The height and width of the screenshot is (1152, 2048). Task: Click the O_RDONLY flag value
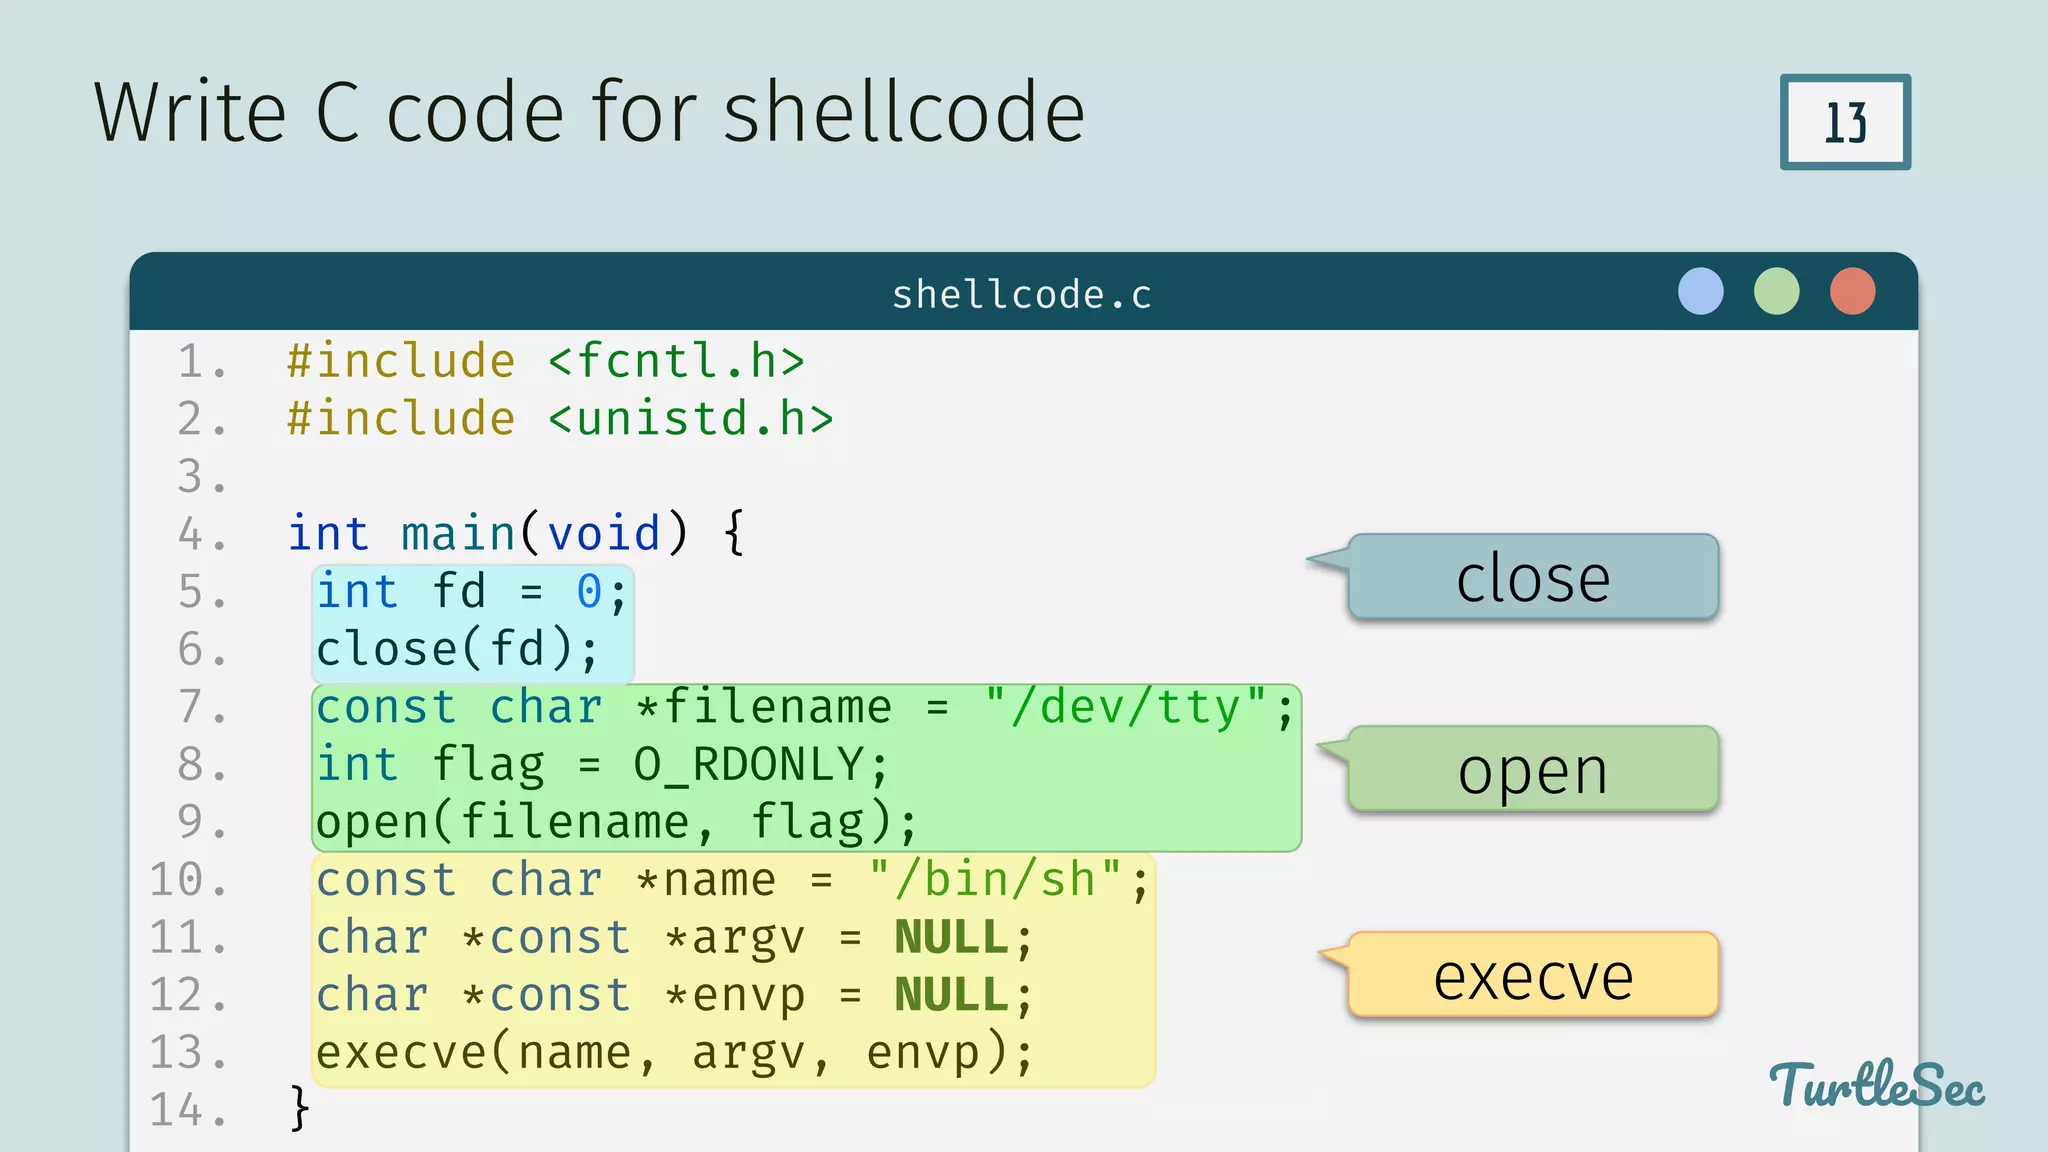click(749, 765)
